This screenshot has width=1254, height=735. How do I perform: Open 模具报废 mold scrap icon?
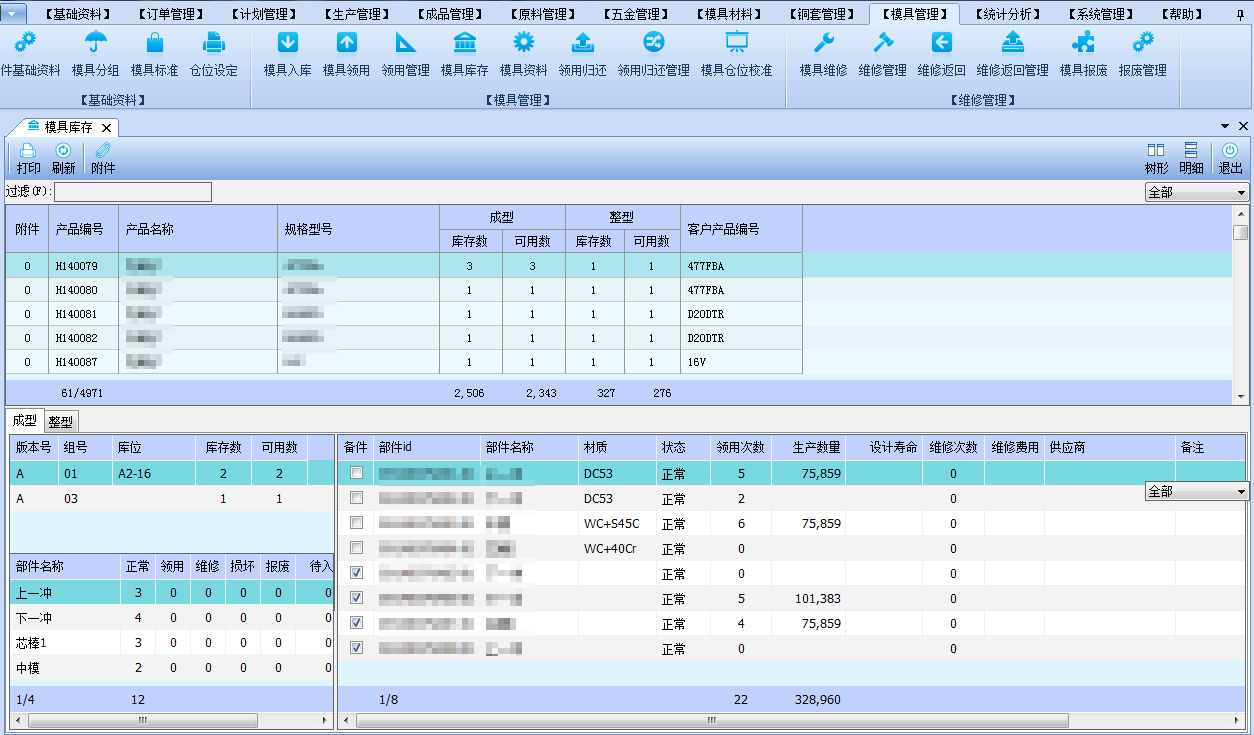[1083, 43]
